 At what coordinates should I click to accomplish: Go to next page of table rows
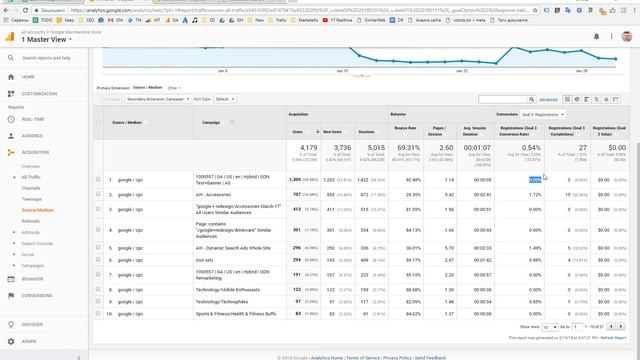tap(621, 327)
